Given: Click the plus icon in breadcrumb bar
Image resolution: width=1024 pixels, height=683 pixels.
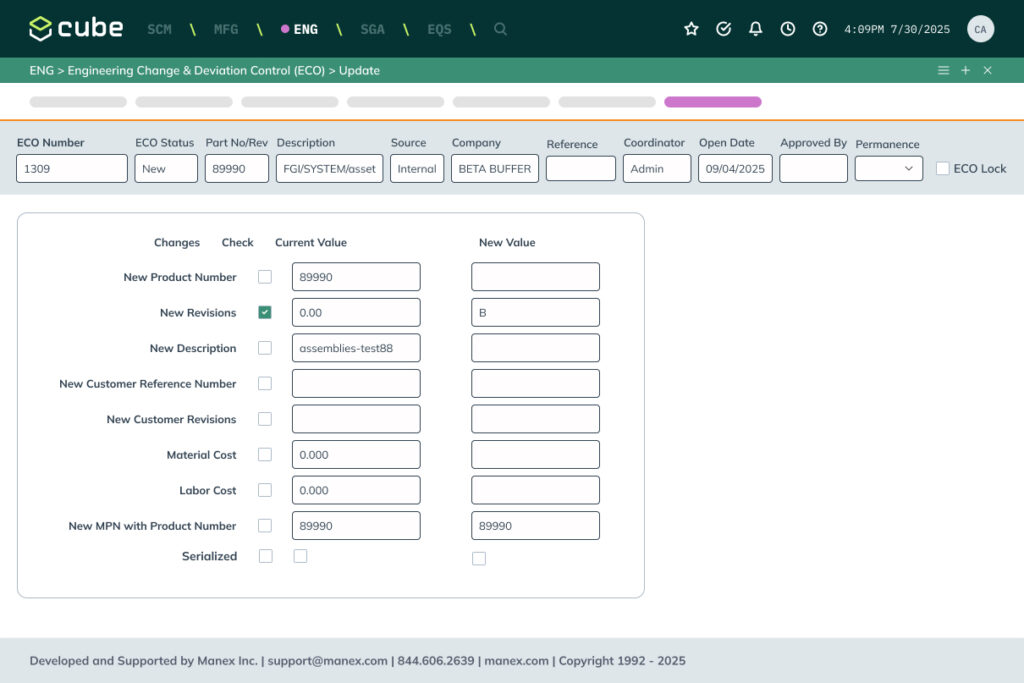Looking at the screenshot, I should (965, 71).
